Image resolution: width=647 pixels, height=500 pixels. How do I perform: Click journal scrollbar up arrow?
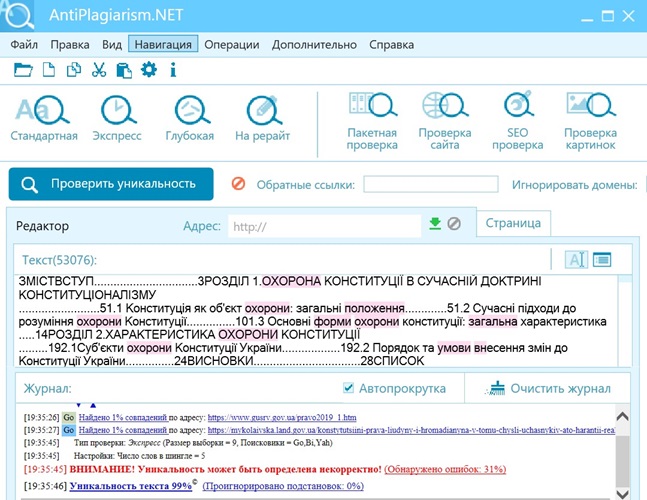point(622,416)
